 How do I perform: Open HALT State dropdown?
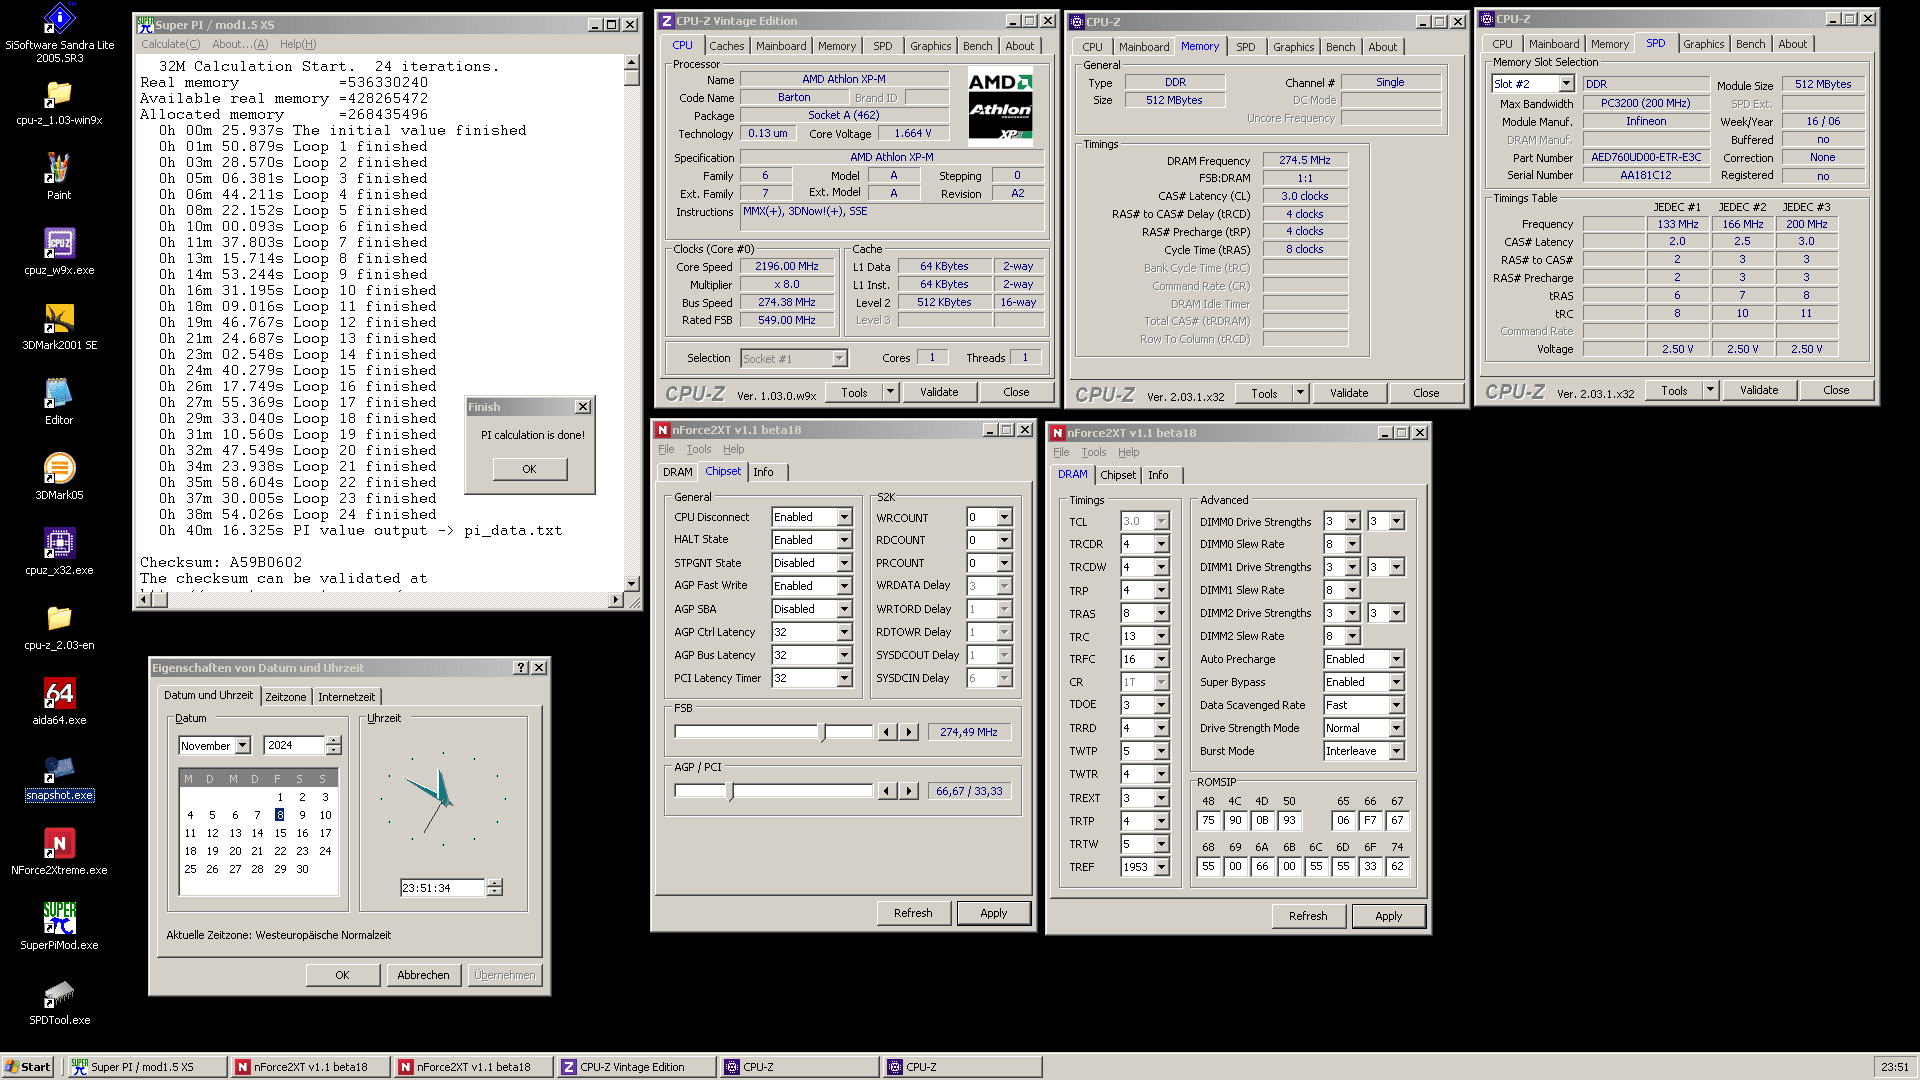[x=844, y=540]
